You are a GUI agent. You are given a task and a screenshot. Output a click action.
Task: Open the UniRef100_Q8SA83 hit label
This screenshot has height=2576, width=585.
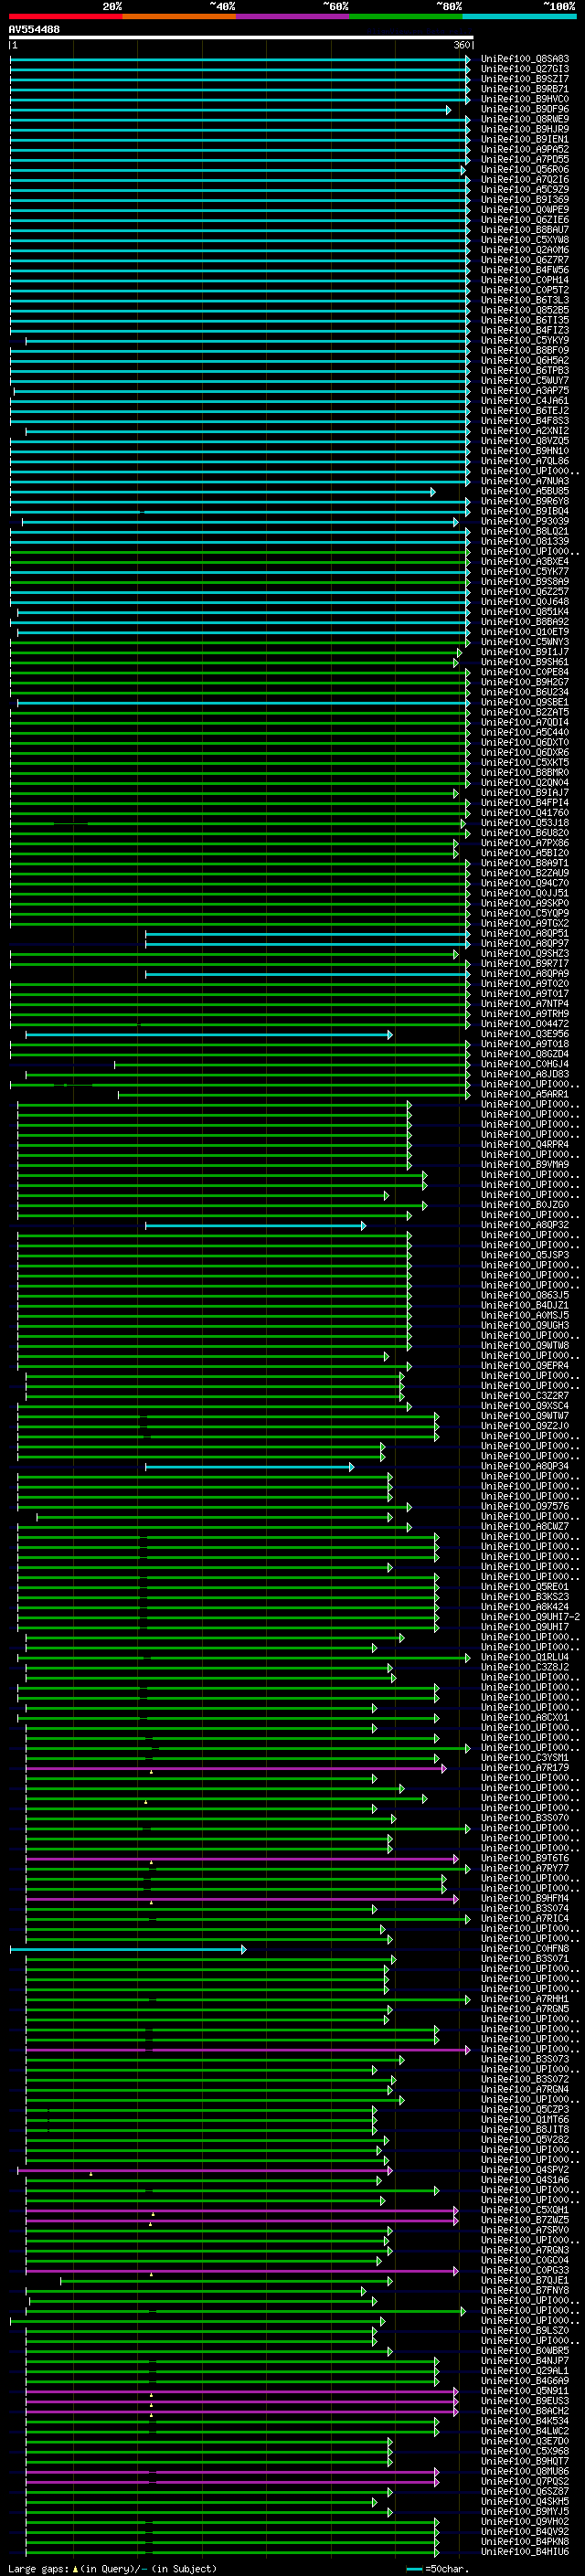tap(525, 59)
